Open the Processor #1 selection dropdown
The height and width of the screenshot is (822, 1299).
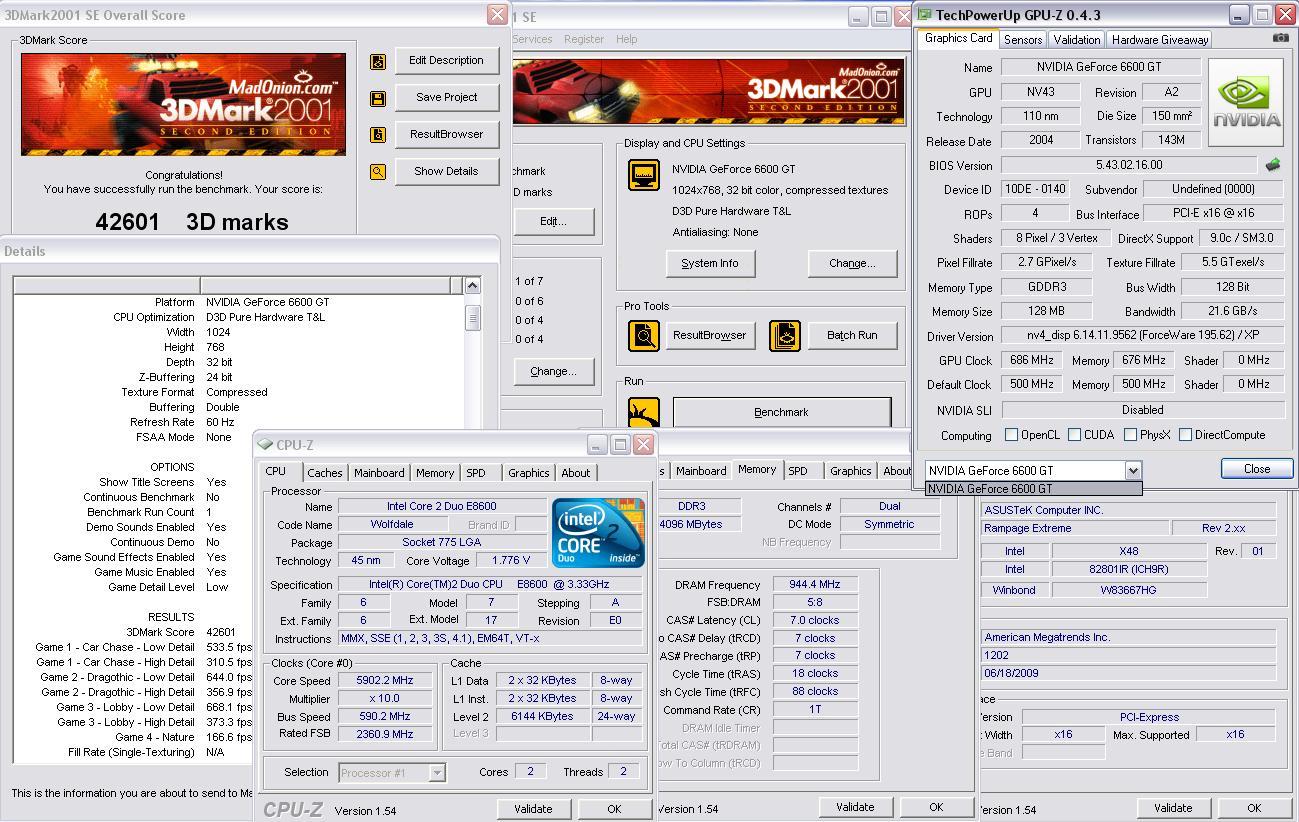(x=437, y=772)
